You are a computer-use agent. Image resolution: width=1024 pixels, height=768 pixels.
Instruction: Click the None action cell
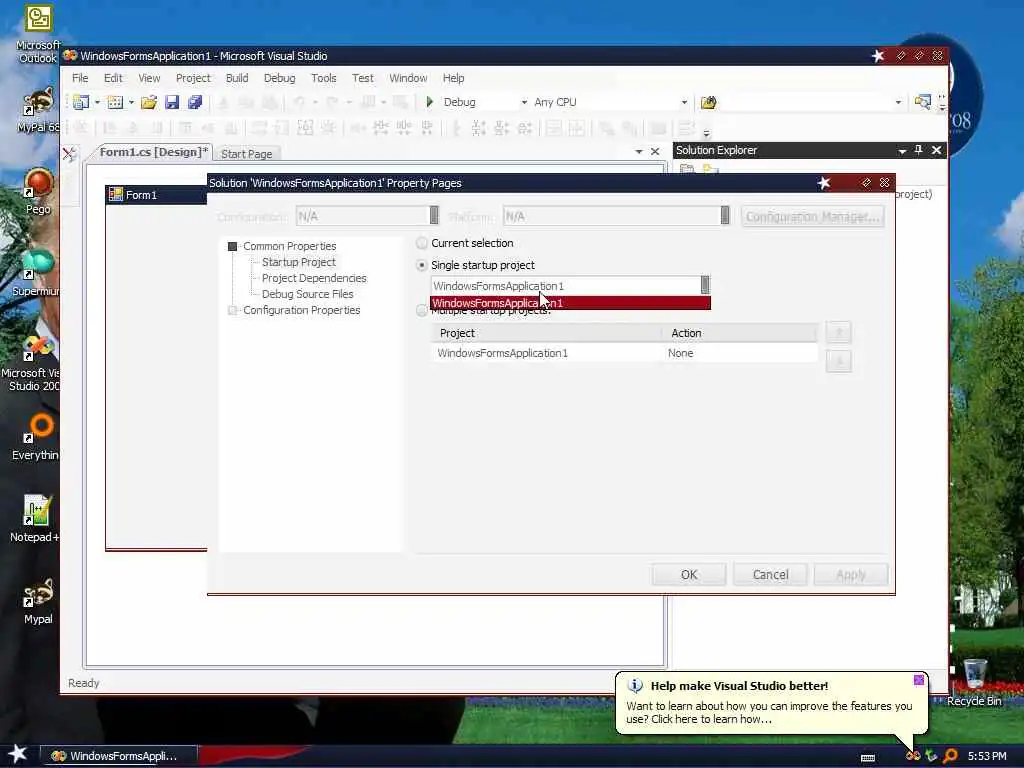tap(740, 353)
